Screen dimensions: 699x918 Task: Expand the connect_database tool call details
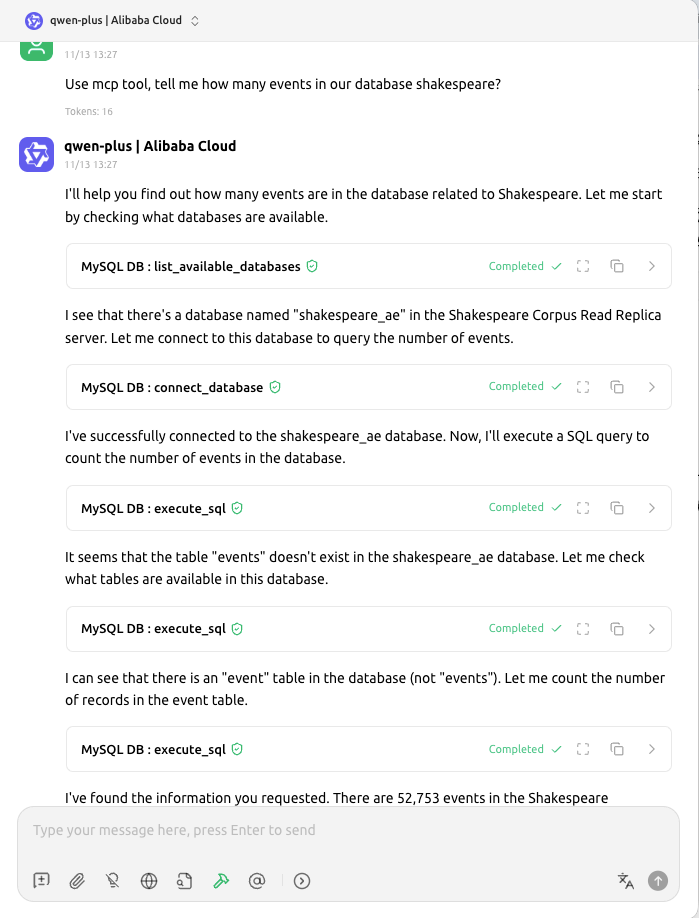(652, 387)
